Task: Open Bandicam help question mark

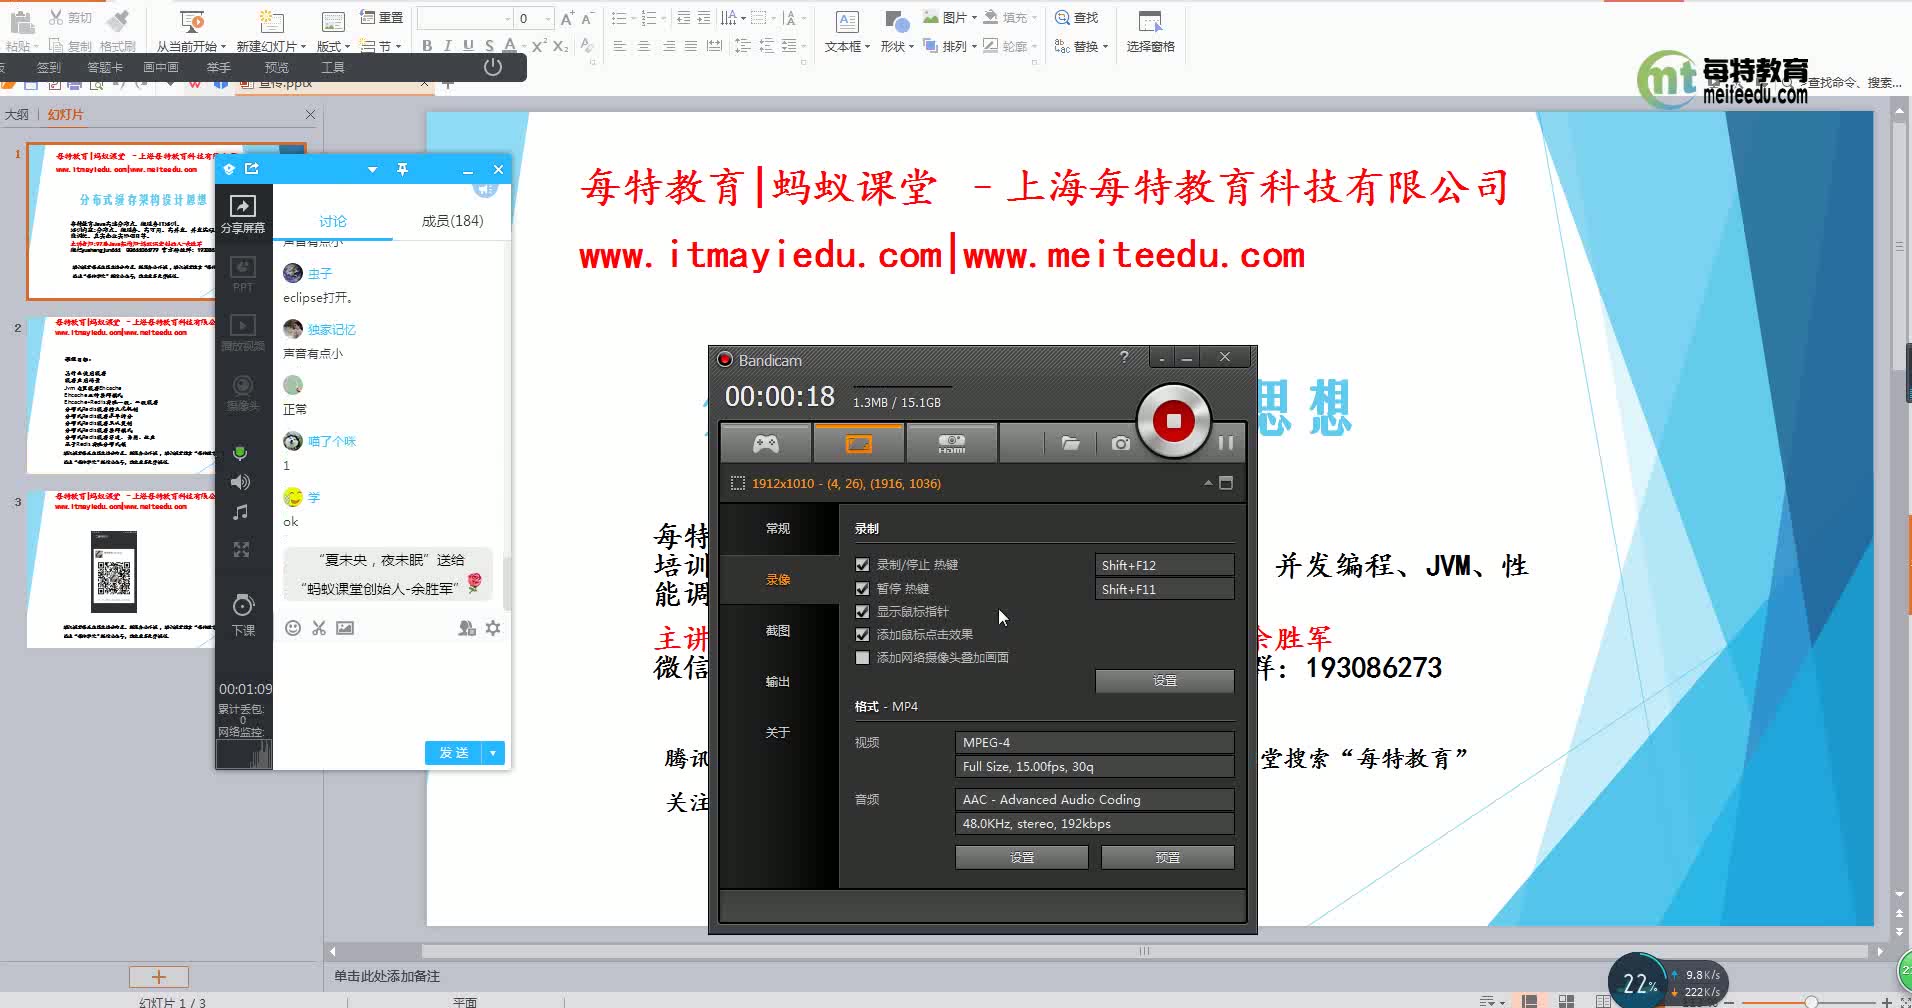Action: point(1124,357)
